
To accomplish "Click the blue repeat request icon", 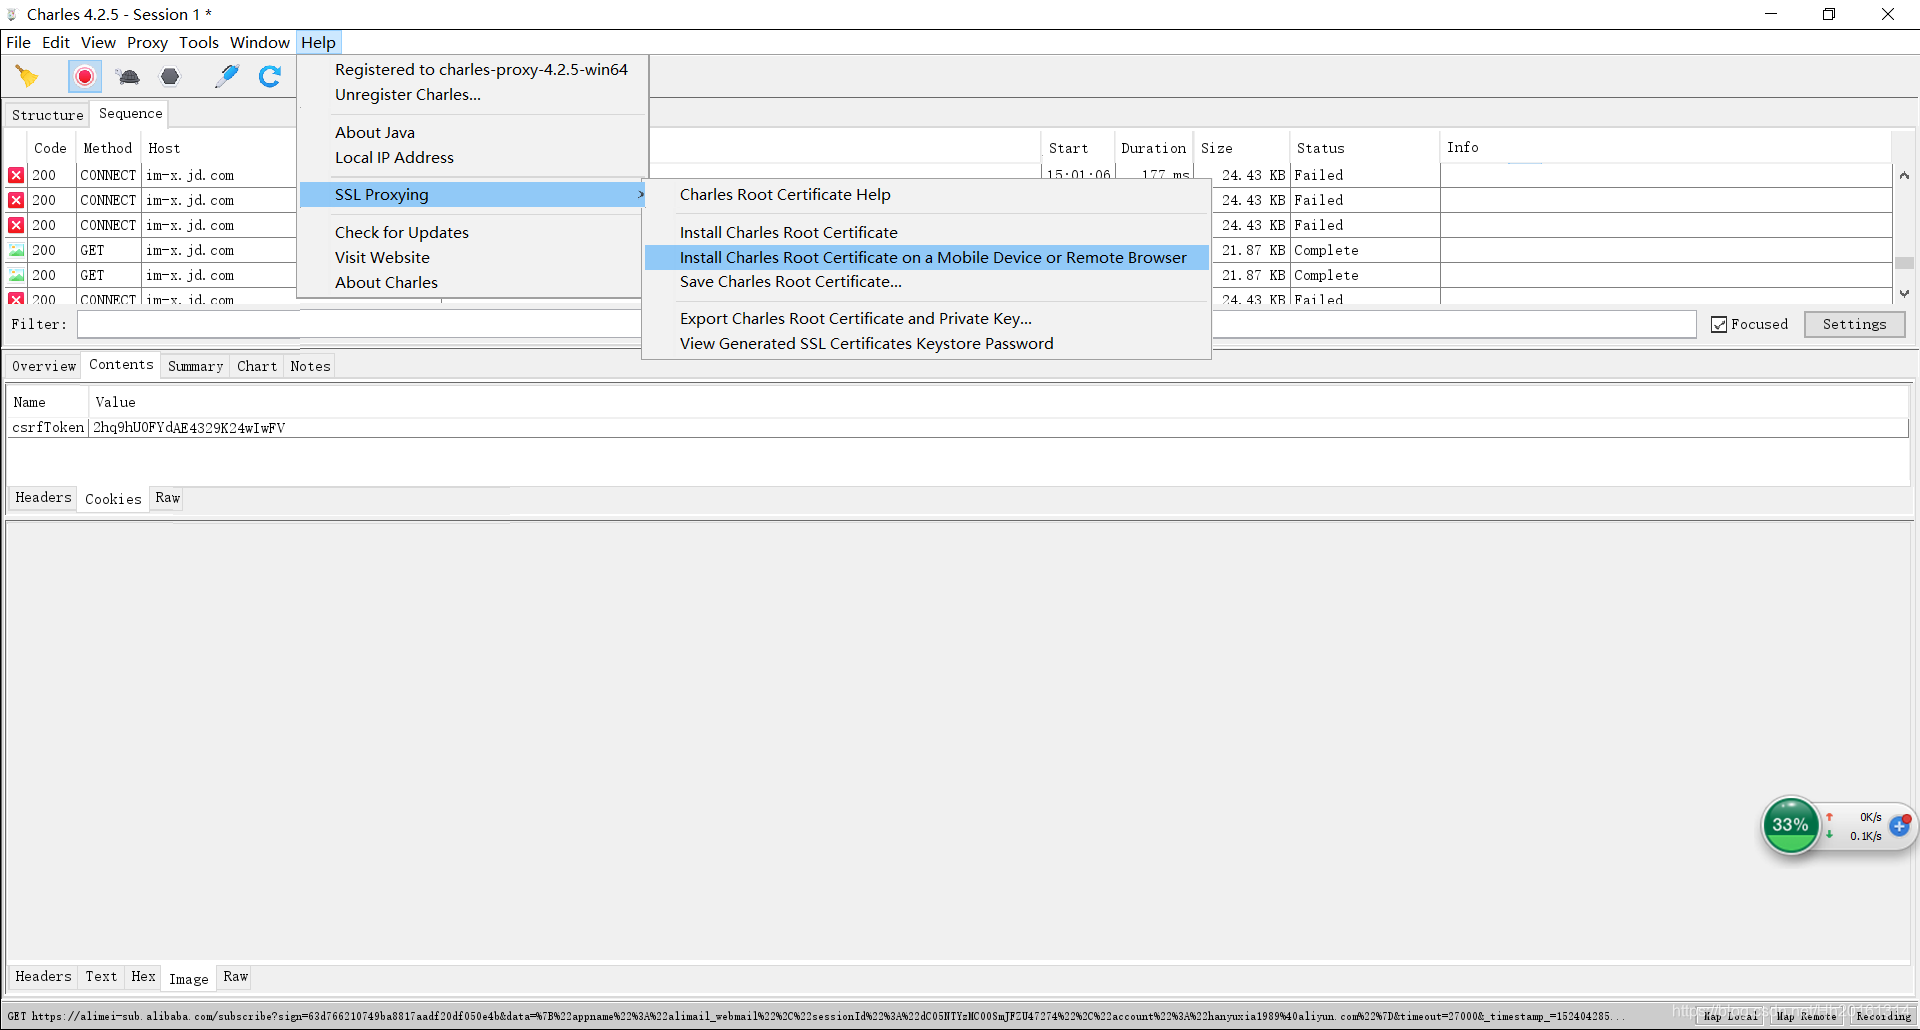I will (270, 76).
